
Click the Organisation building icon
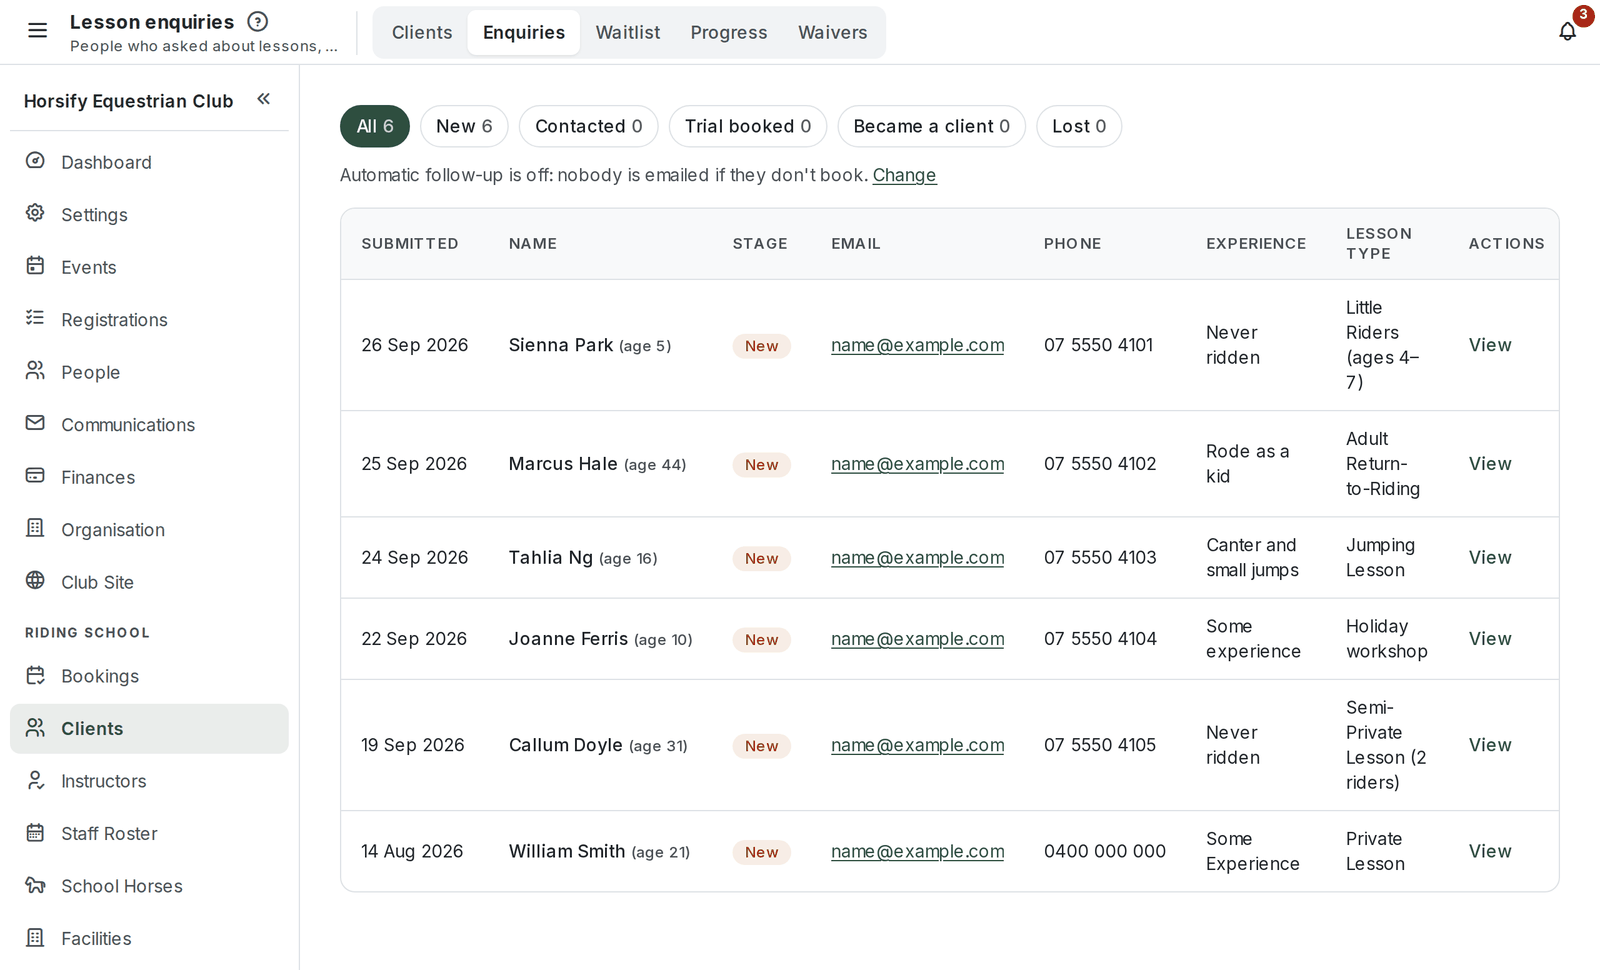coord(35,528)
